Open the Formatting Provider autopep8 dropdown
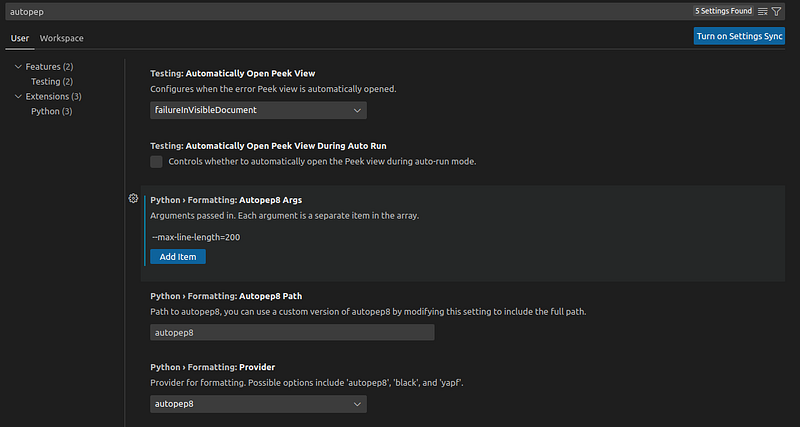 [x=258, y=404]
